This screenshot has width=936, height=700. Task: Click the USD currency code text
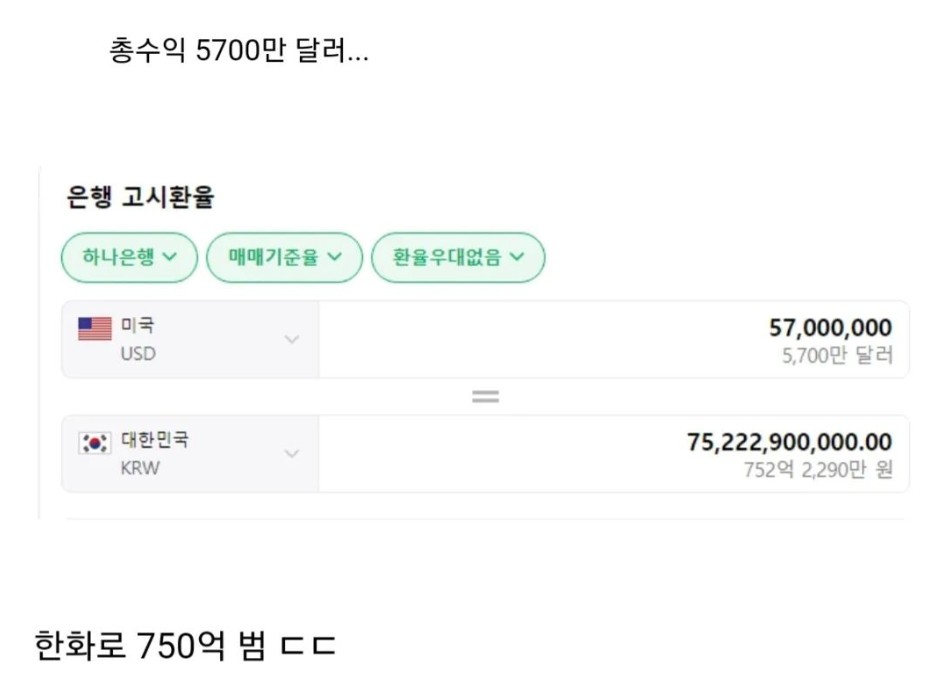[138, 354]
